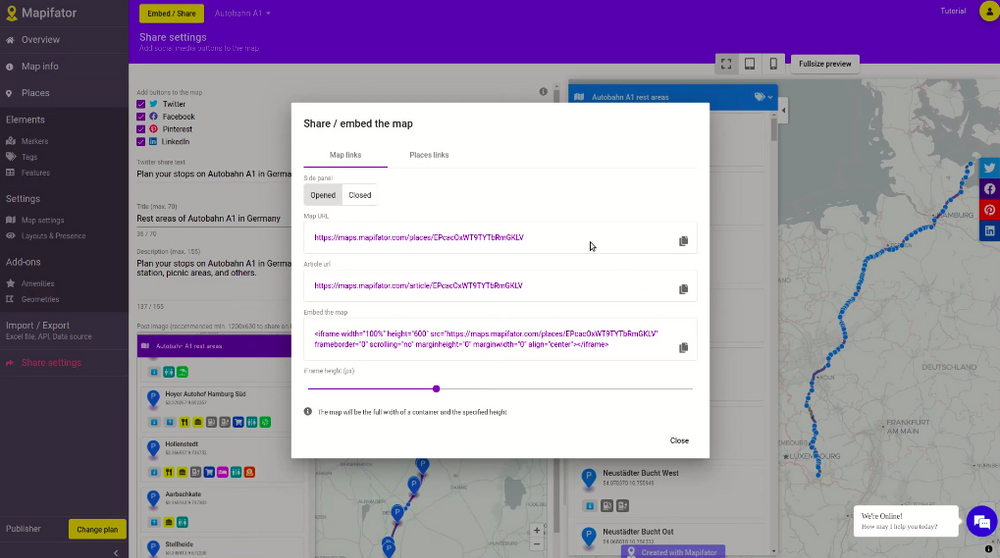Select the mobile phone preview icon
Viewport: 1000px width, 558px height.
point(773,64)
